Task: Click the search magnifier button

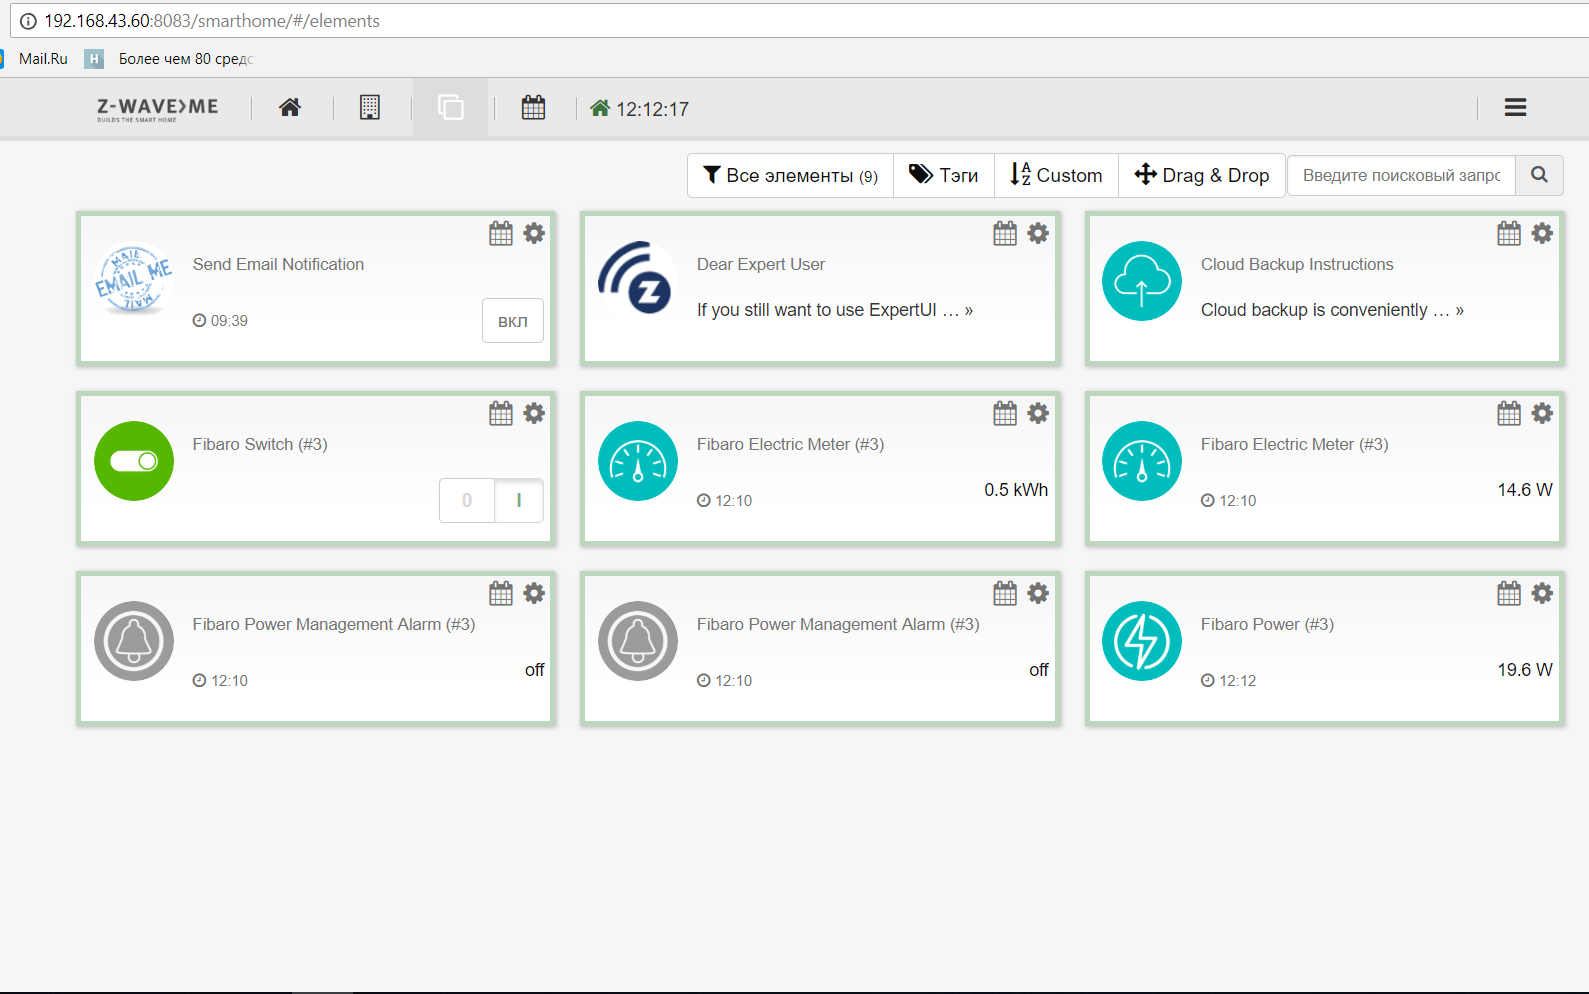Action: pyautogui.click(x=1540, y=175)
